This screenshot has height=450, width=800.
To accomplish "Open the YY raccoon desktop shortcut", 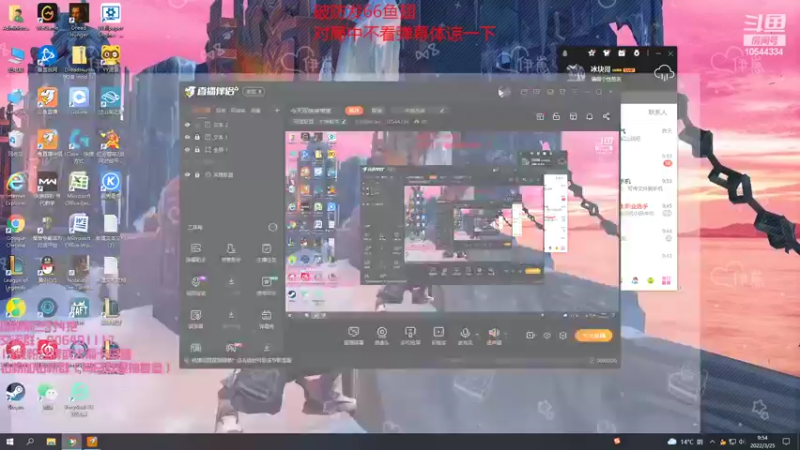I will [x=110, y=59].
